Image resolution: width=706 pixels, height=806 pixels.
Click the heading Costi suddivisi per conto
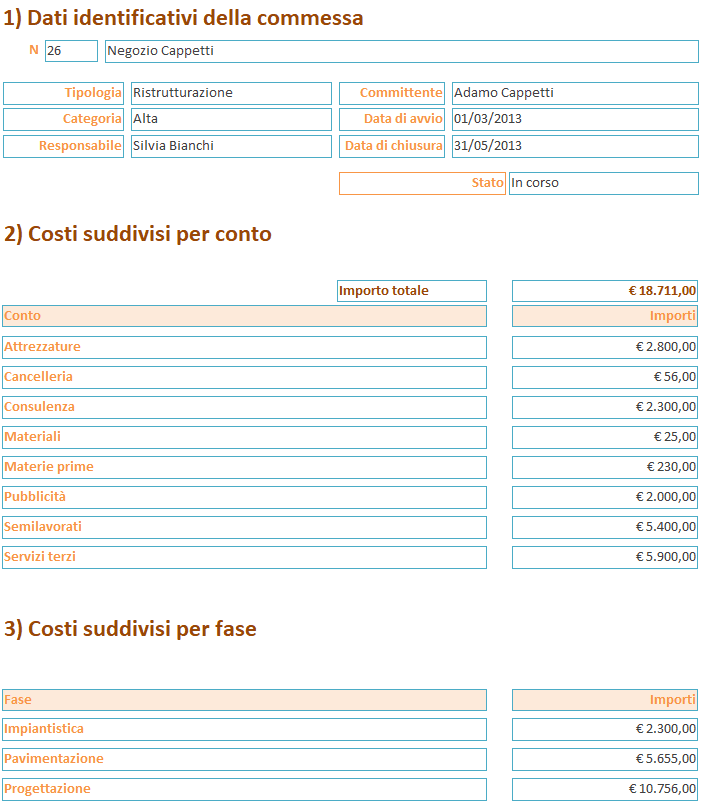[138, 234]
